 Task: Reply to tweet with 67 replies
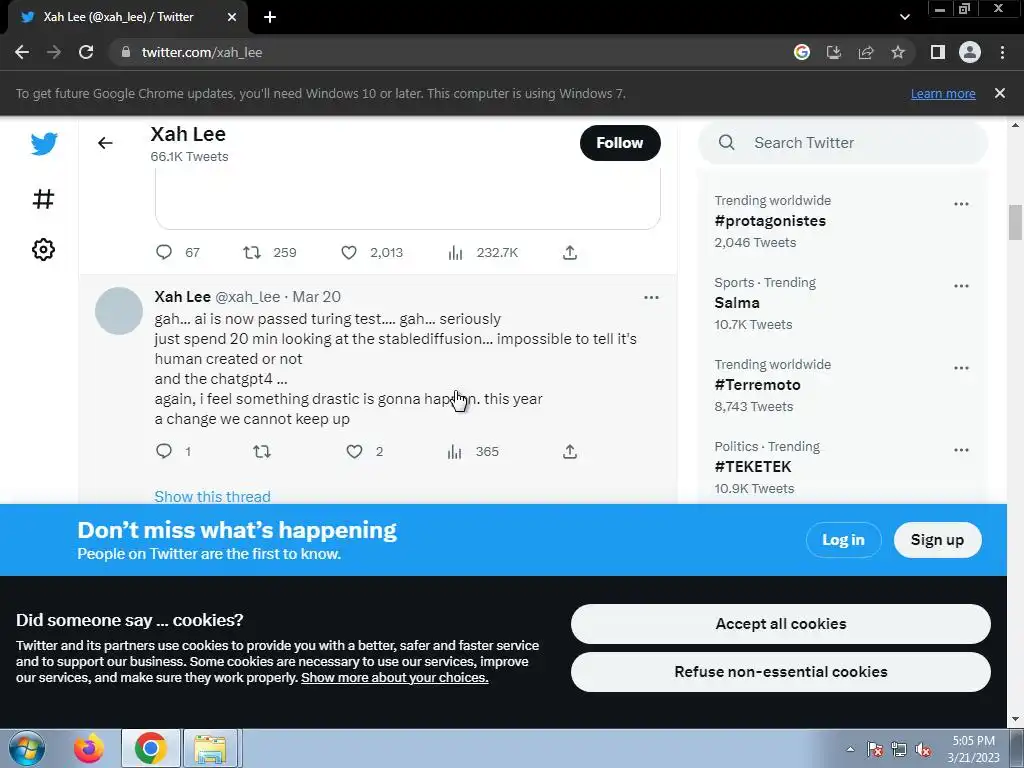[x=164, y=252]
